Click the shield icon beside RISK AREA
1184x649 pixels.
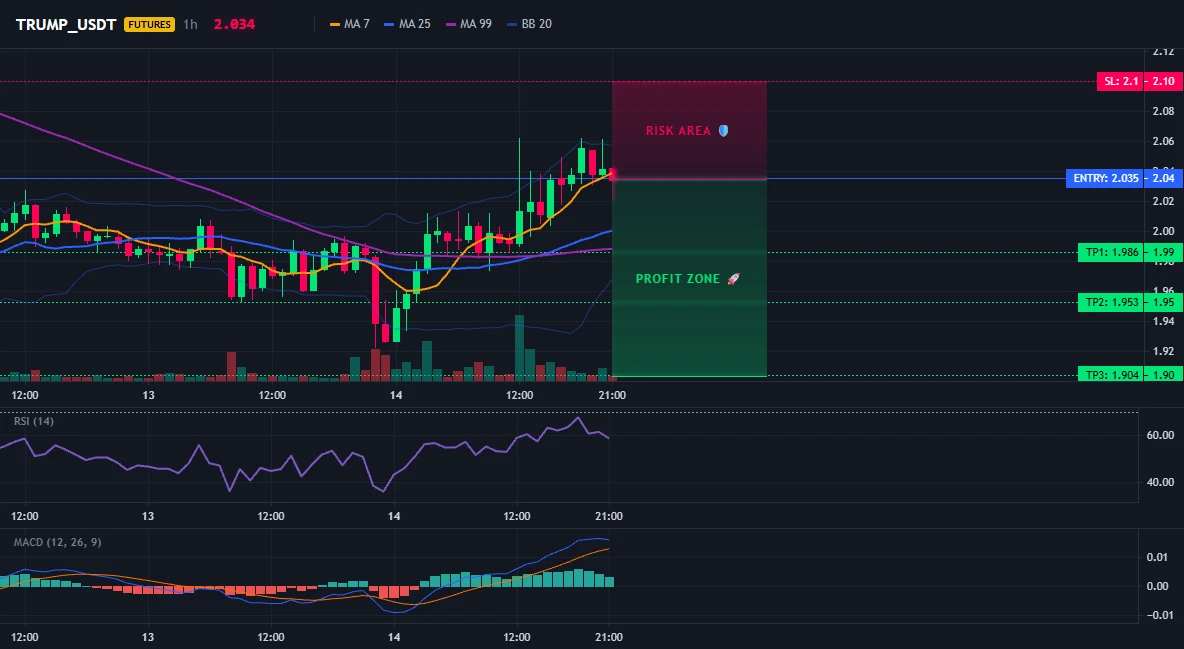coord(723,131)
